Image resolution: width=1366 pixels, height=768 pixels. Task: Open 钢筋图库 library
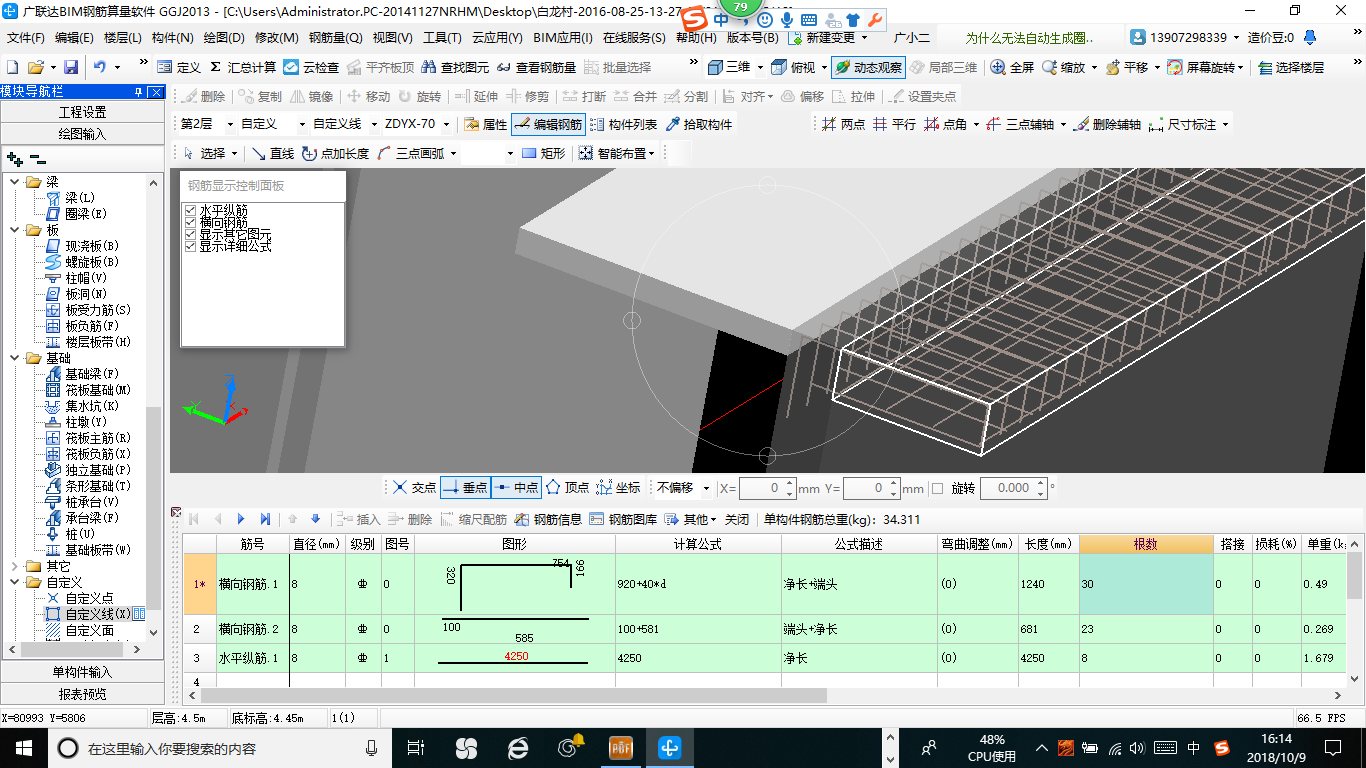tap(623, 519)
